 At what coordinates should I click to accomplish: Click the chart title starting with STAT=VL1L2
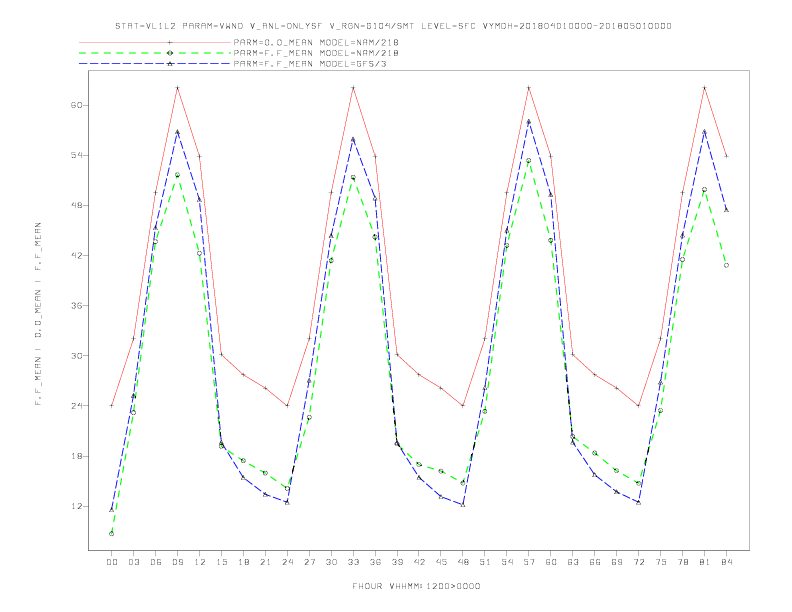[x=393, y=26]
